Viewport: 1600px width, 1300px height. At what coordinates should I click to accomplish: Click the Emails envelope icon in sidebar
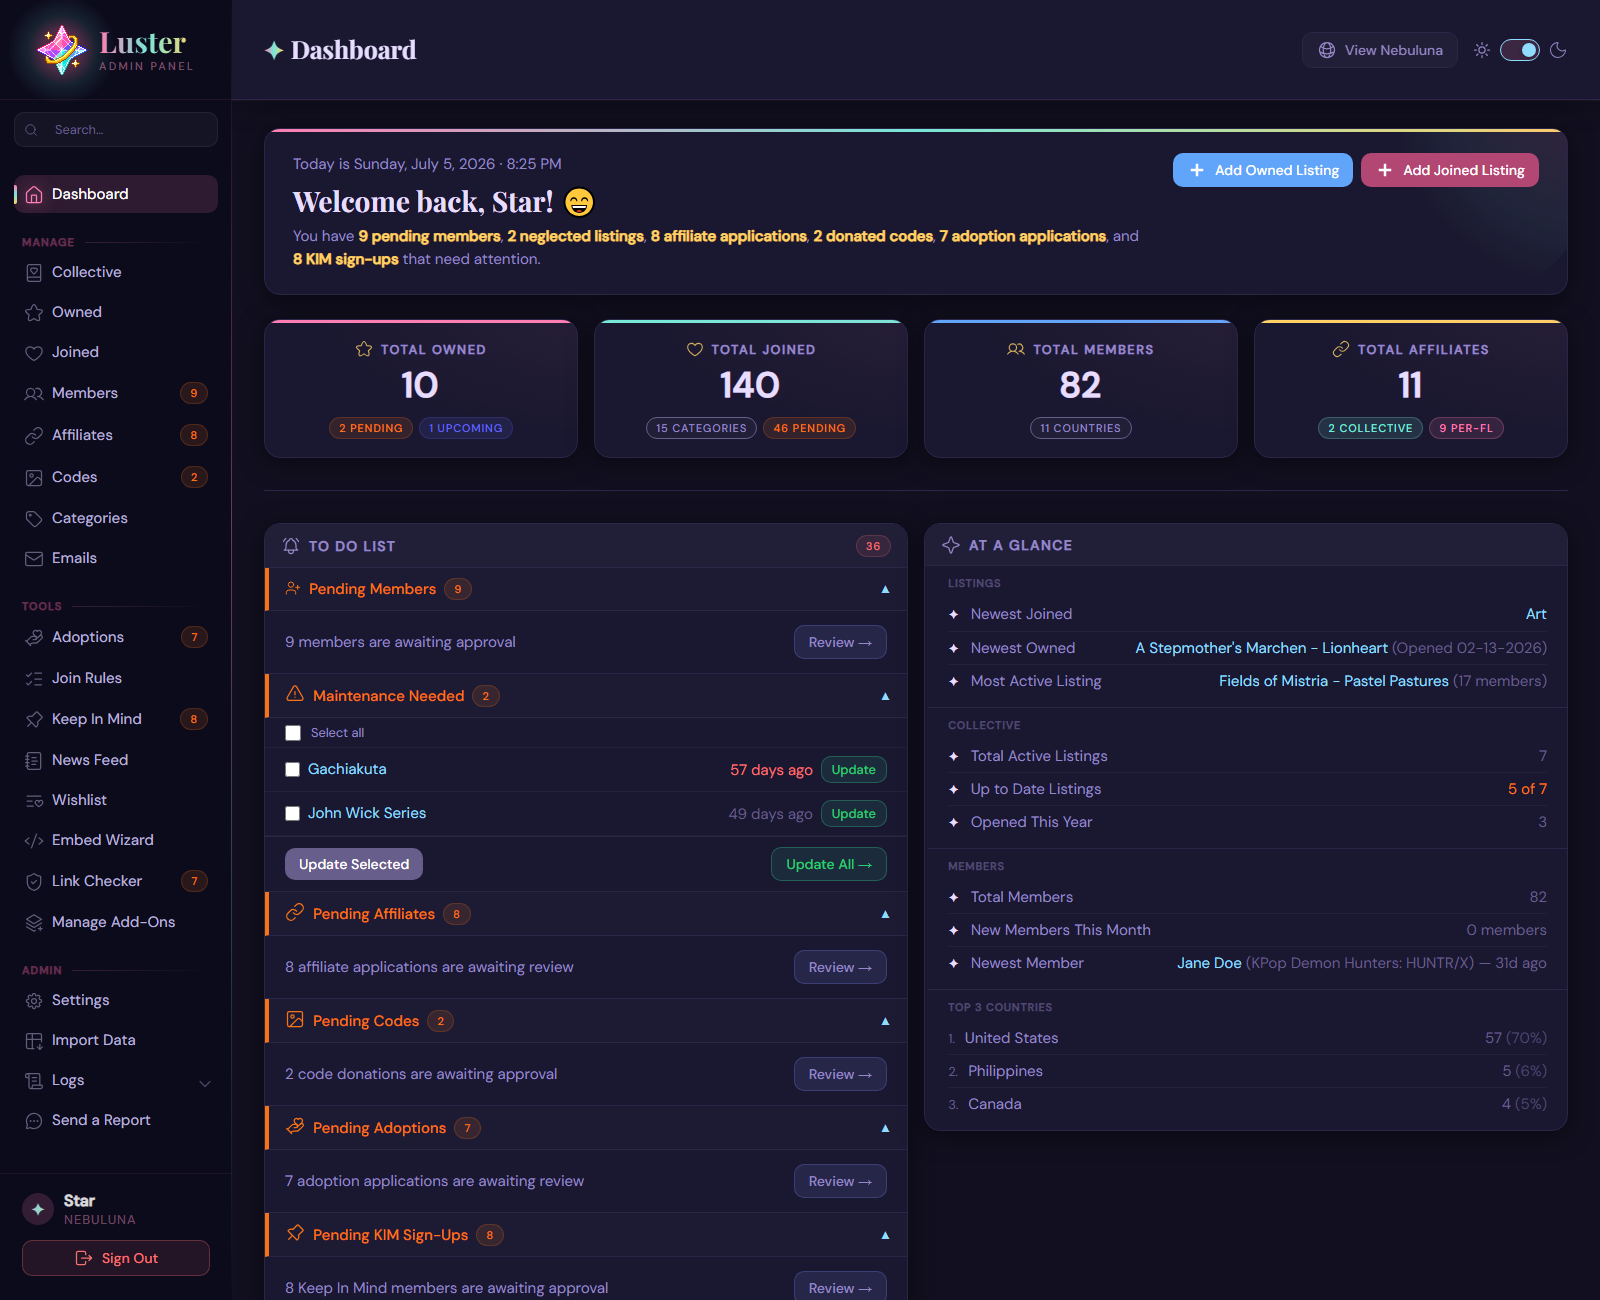[x=34, y=559]
